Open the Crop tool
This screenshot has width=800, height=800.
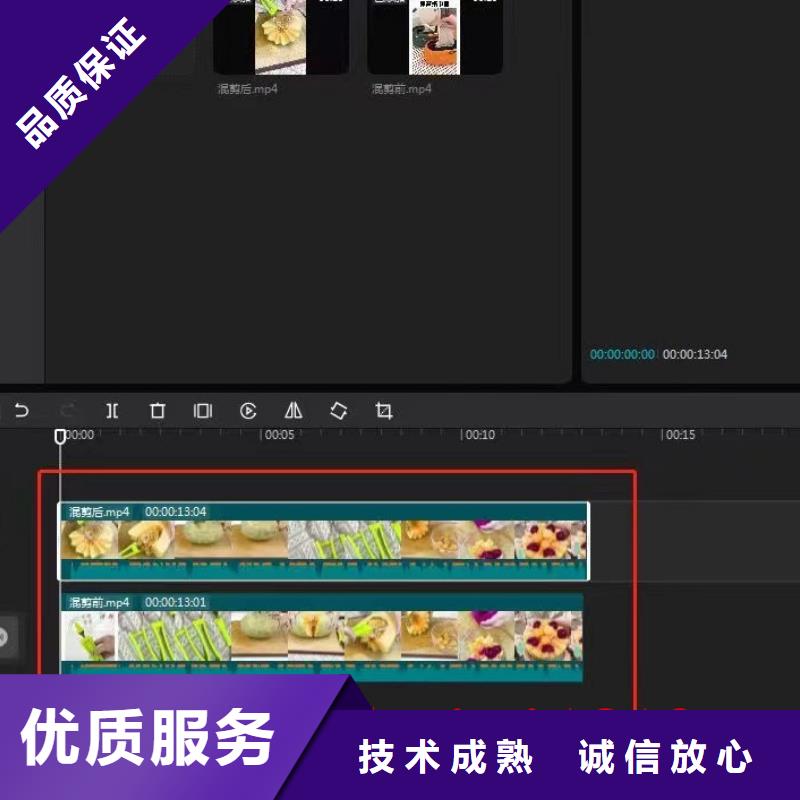tap(384, 411)
